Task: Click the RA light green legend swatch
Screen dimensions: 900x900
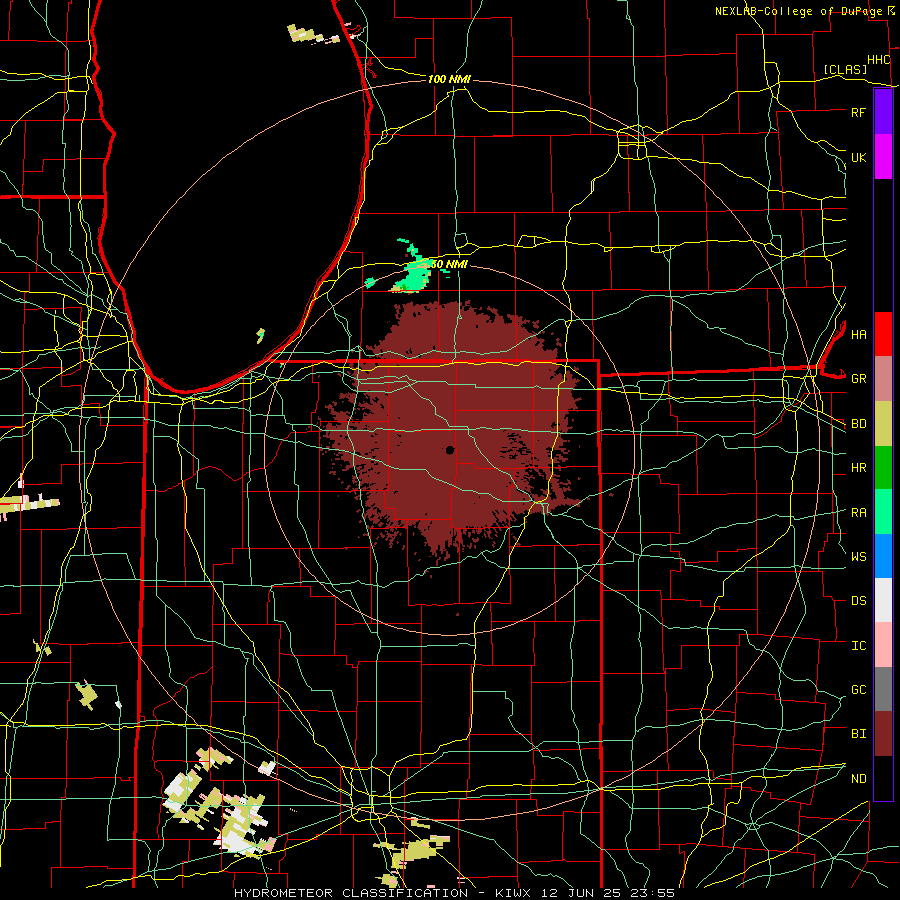Action: (x=883, y=512)
